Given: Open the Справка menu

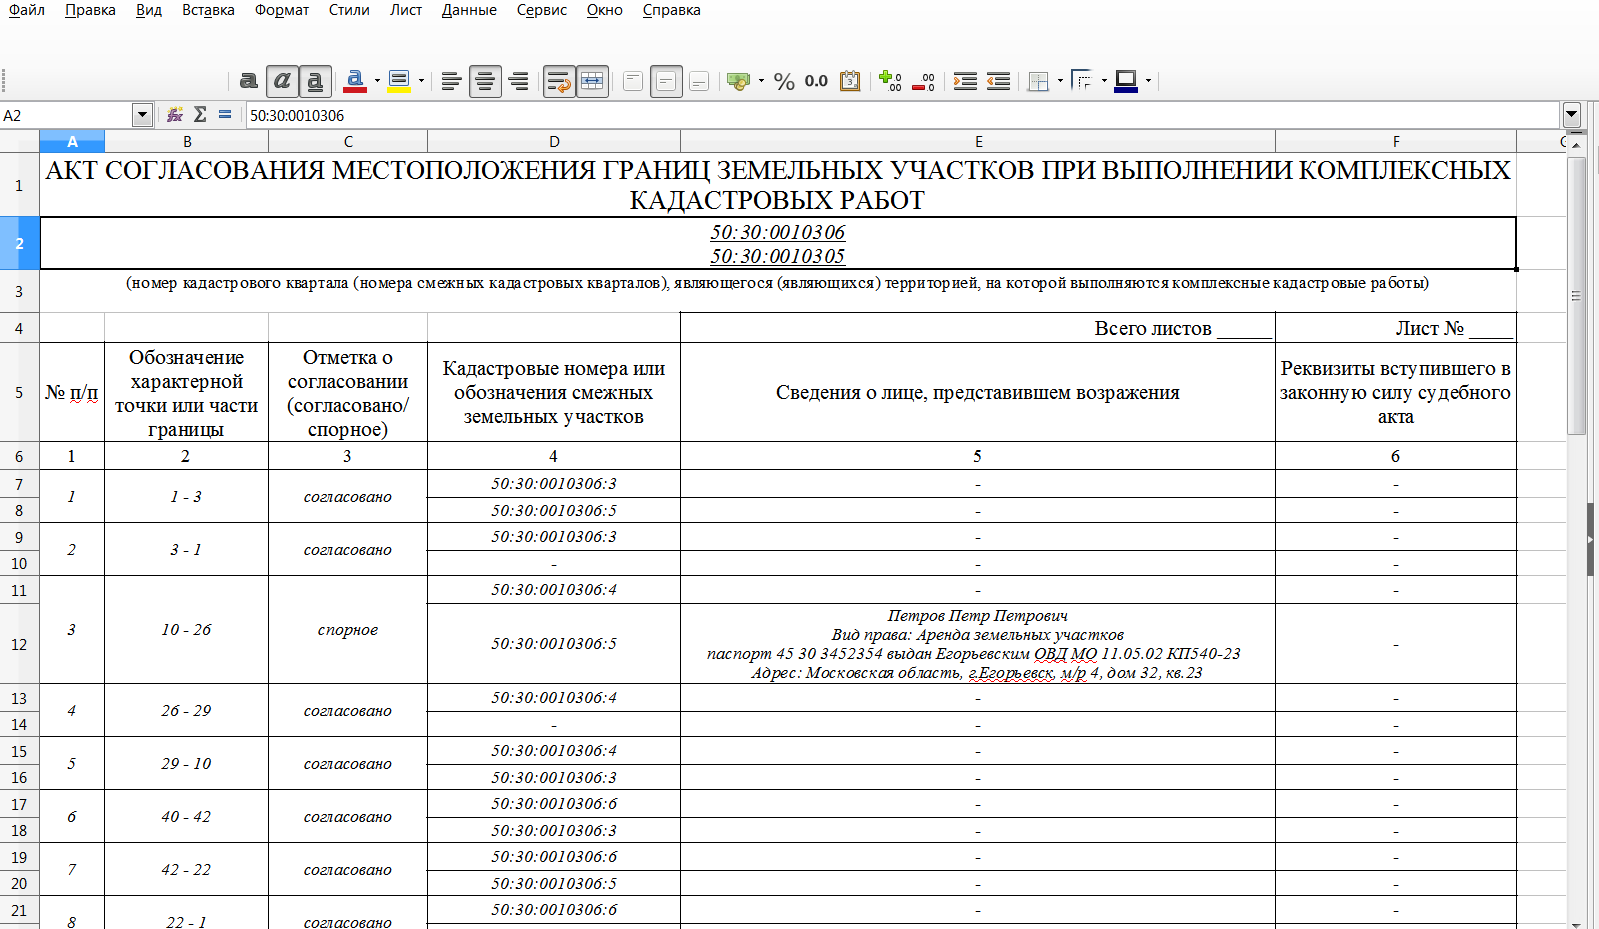Looking at the screenshot, I should pyautogui.click(x=671, y=10).
